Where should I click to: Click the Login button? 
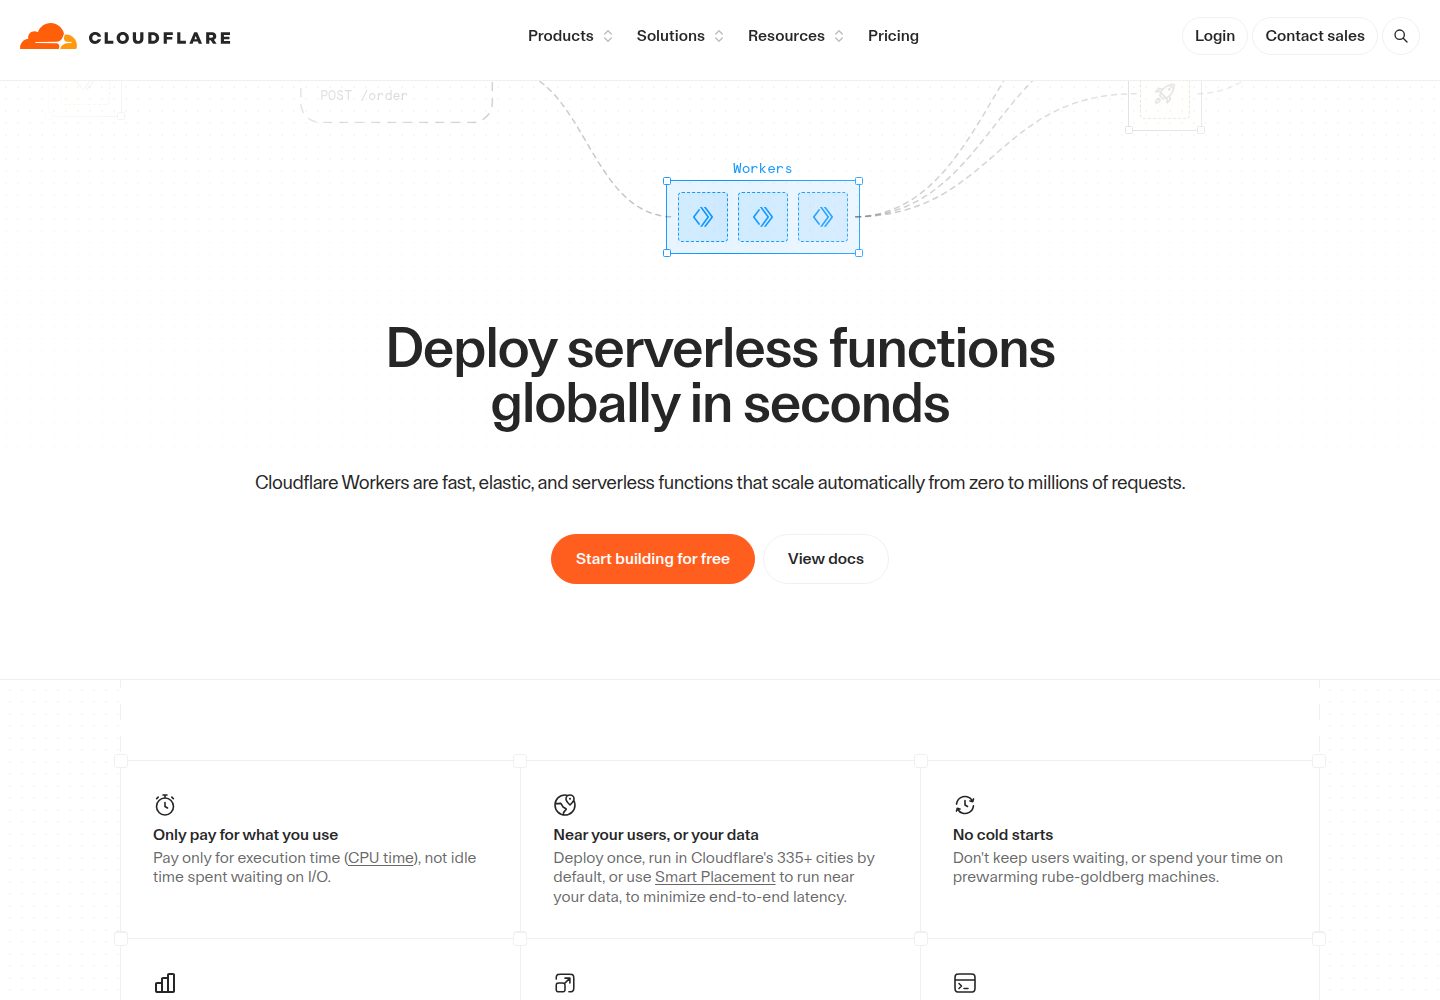[x=1215, y=36]
